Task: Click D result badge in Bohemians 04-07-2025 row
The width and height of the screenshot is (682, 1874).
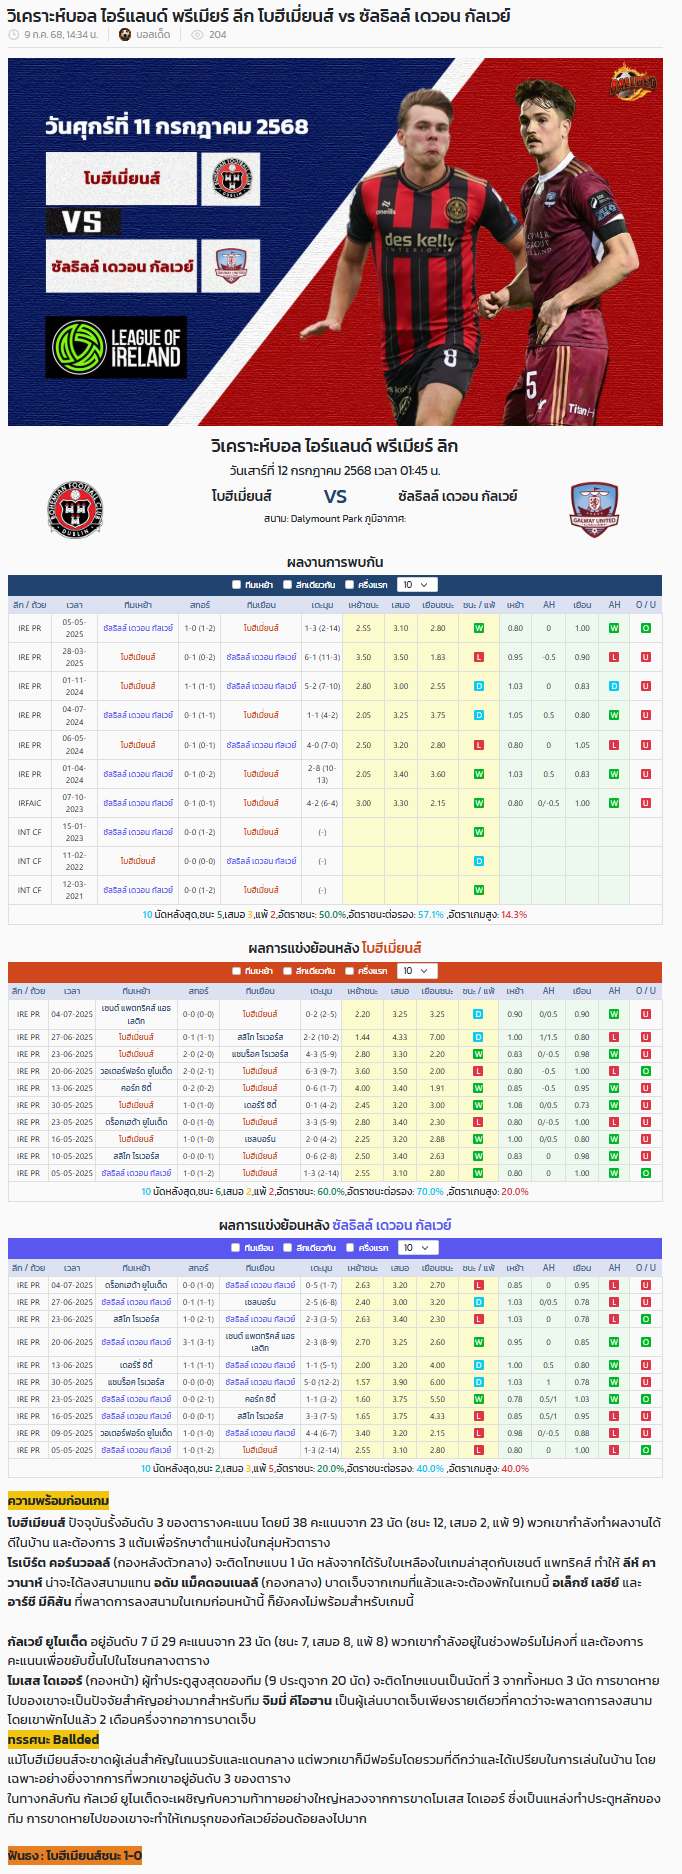Action: tap(478, 1014)
